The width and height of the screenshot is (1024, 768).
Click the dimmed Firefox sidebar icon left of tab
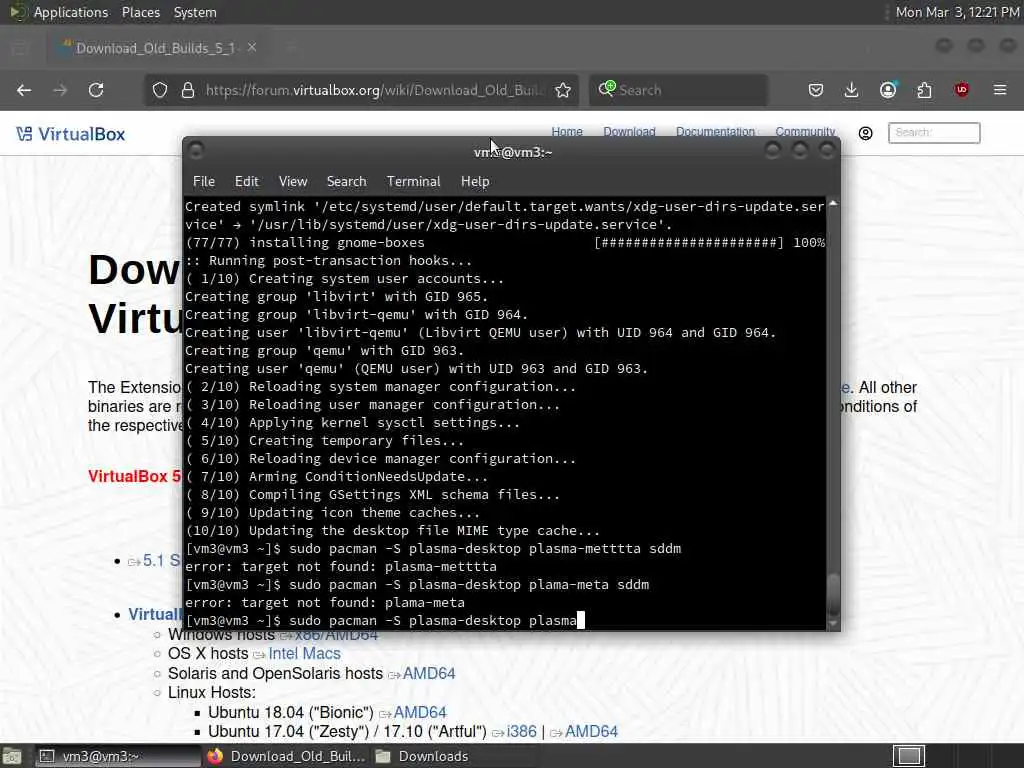(x=20, y=48)
